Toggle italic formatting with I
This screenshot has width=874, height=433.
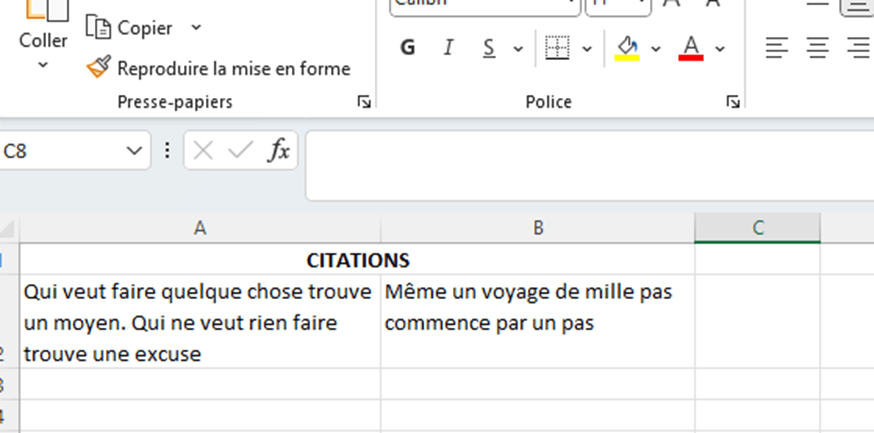[448, 47]
